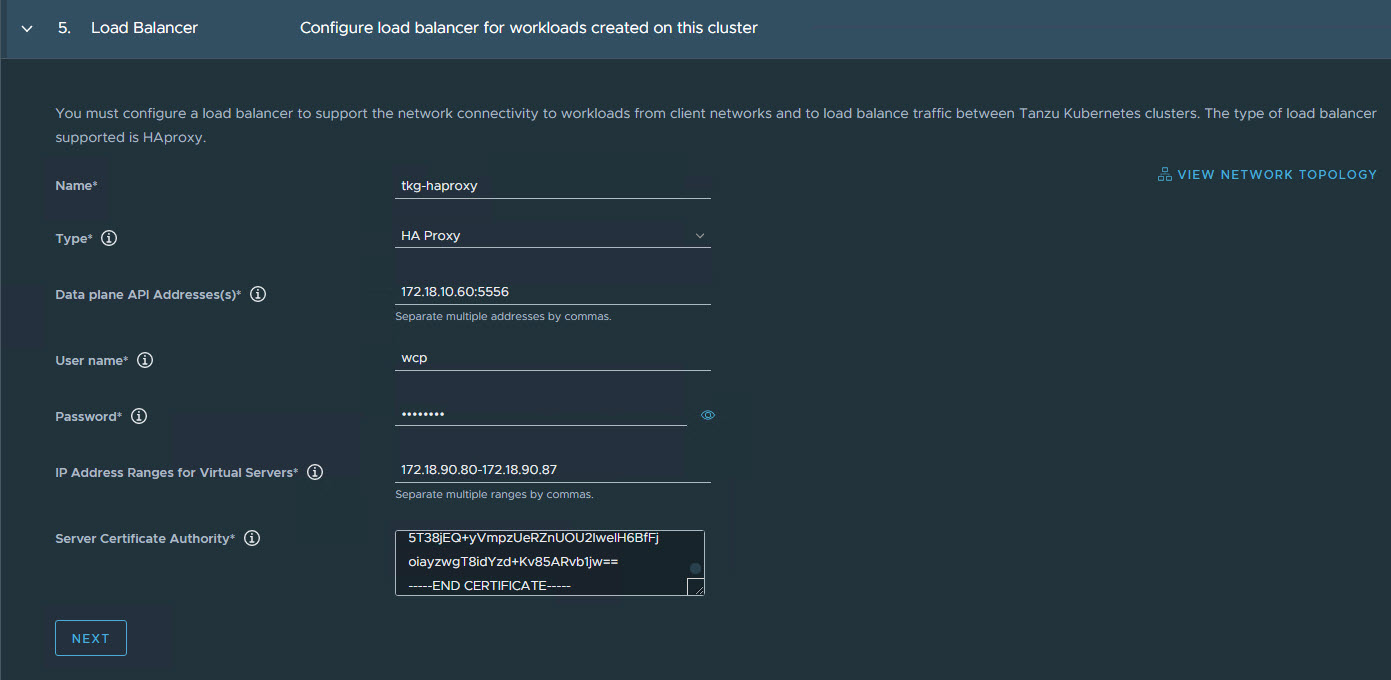Screen dimensions: 1391x680
Task: Click info icon next to User name
Action: coord(145,360)
